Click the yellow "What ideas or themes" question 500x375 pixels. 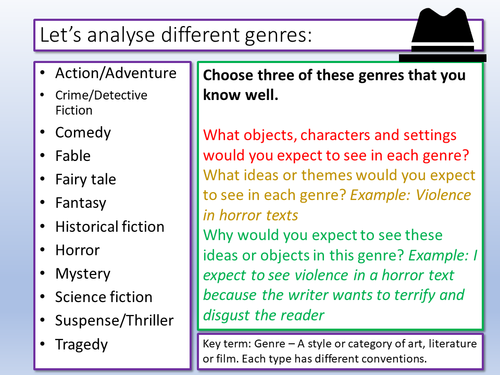pyautogui.click(x=339, y=195)
